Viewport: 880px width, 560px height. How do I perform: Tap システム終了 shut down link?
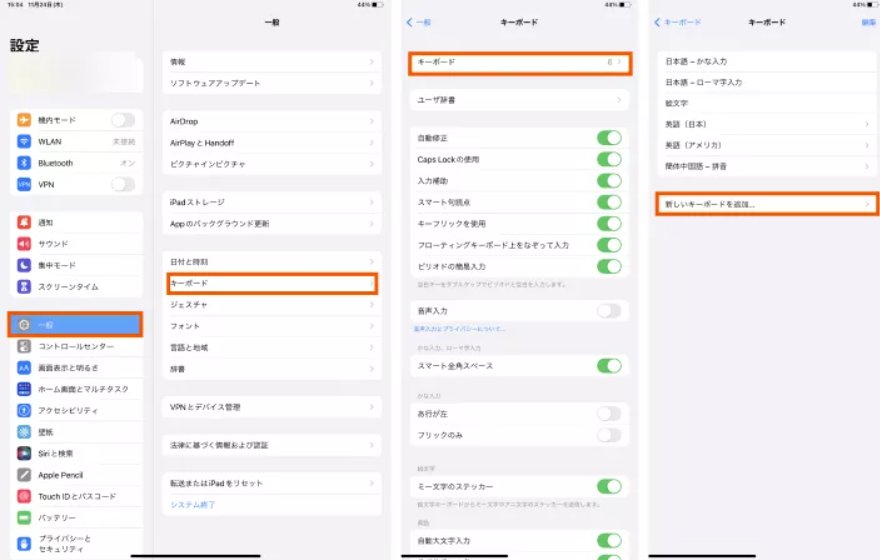[x=193, y=504]
